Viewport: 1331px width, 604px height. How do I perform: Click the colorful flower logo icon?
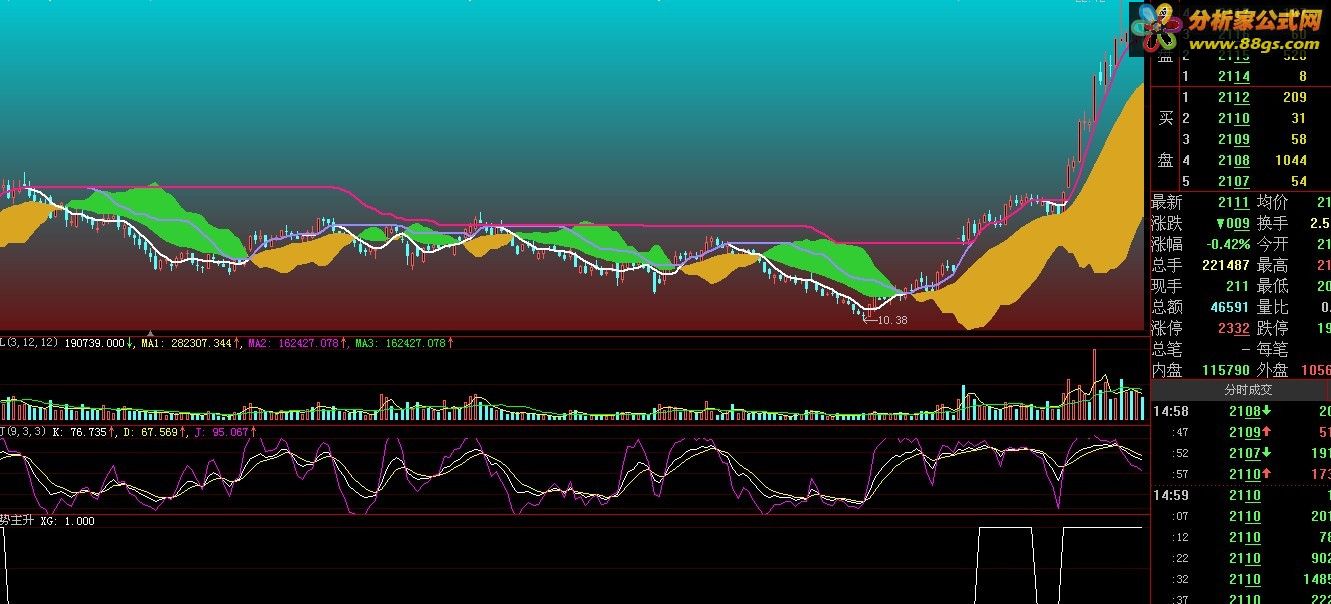click(x=1157, y=27)
